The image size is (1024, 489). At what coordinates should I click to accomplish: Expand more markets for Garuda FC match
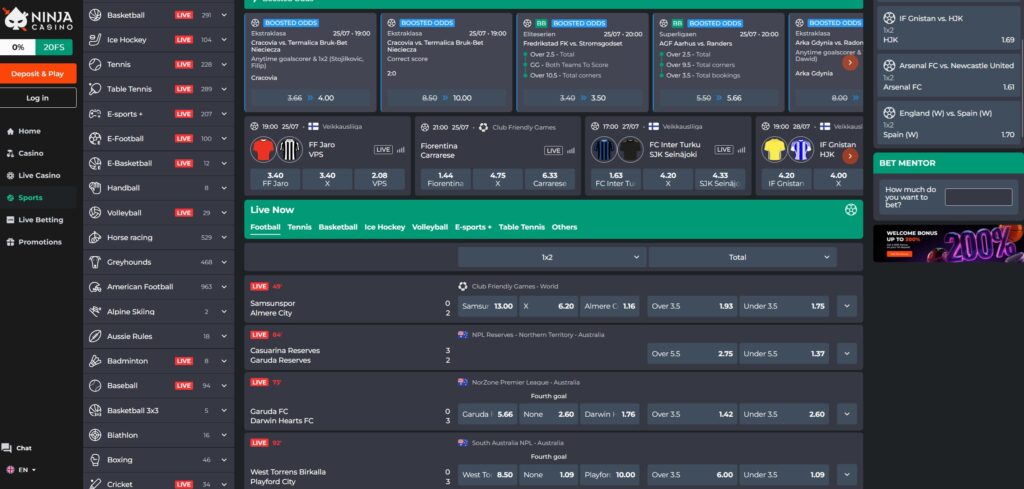[846, 414]
